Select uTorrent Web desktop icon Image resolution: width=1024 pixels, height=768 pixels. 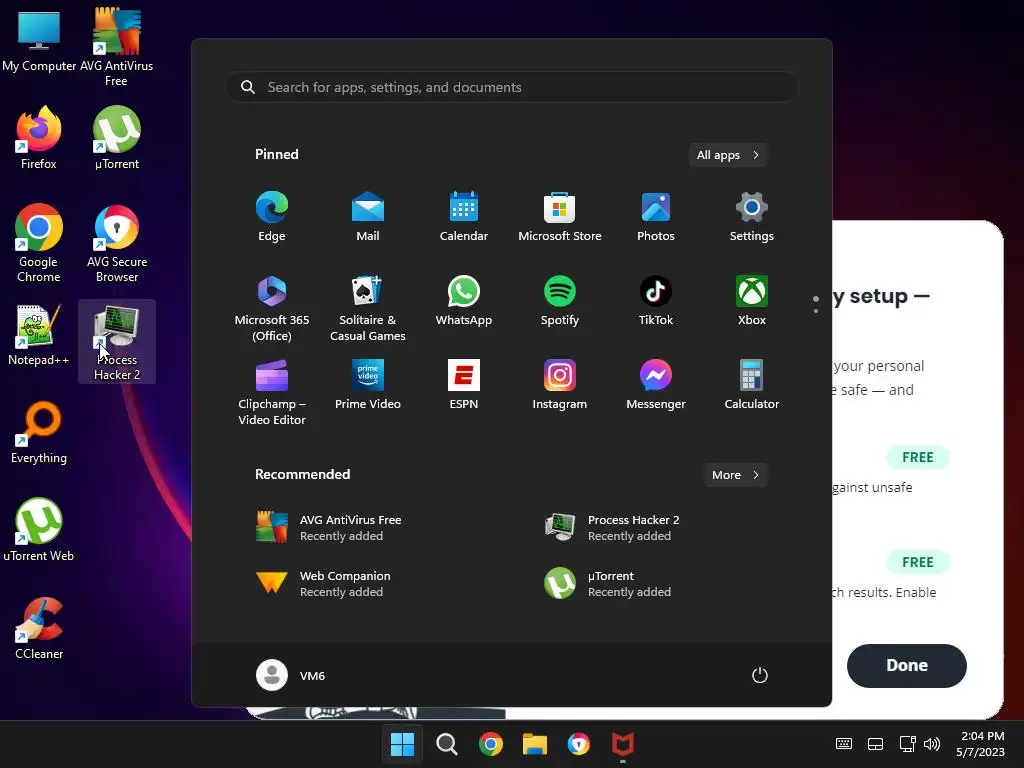[x=39, y=530]
